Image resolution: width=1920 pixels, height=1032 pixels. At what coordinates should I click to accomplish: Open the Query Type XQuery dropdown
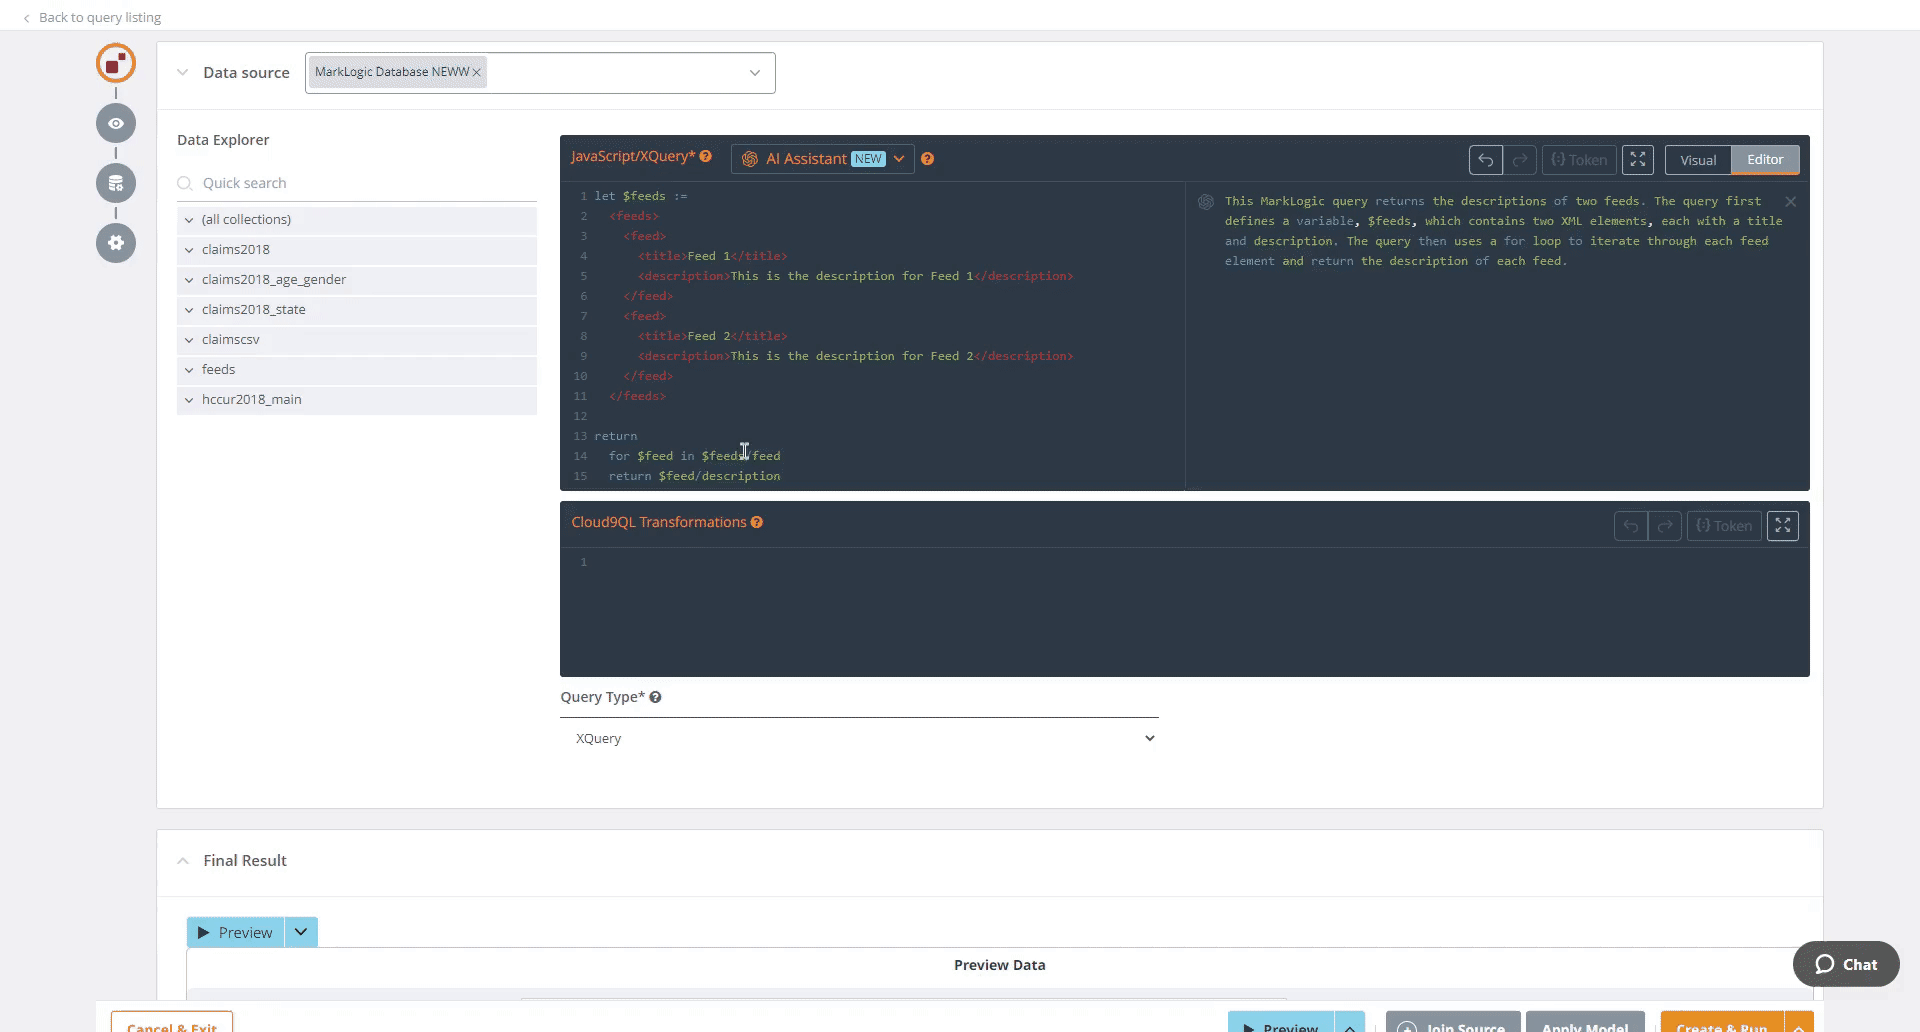coord(859,738)
